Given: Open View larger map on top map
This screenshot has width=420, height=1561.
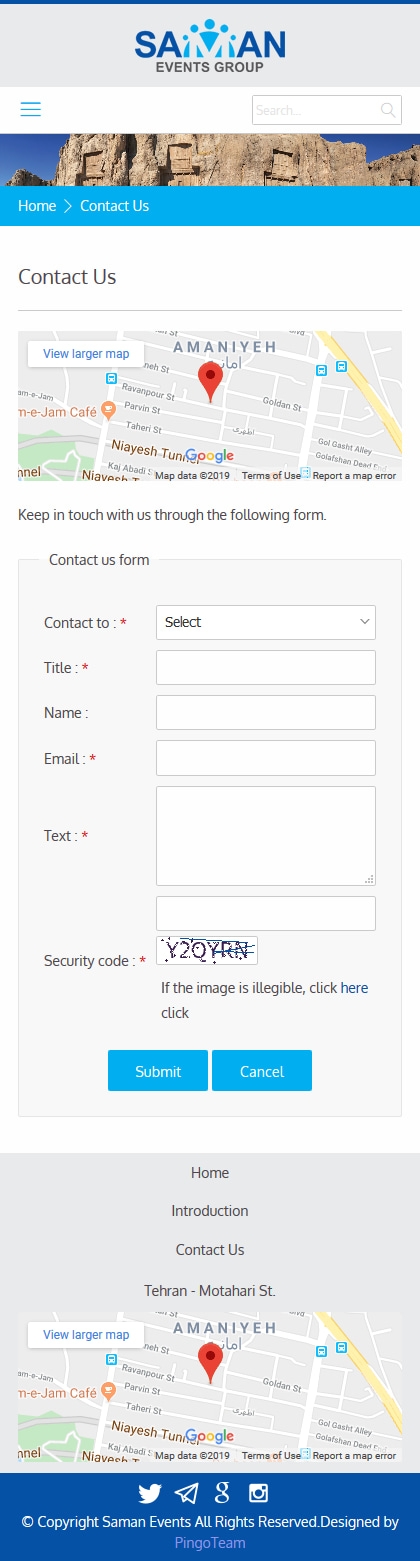Looking at the screenshot, I should [86, 354].
